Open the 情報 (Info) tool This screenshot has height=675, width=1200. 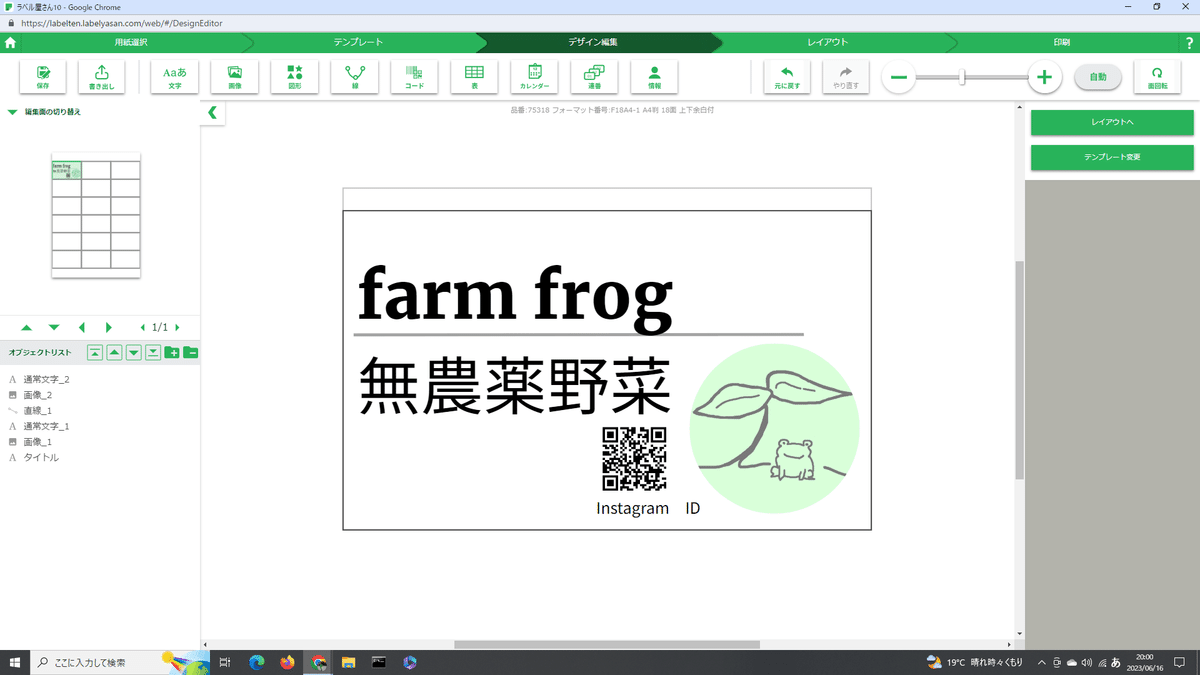coord(654,77)
